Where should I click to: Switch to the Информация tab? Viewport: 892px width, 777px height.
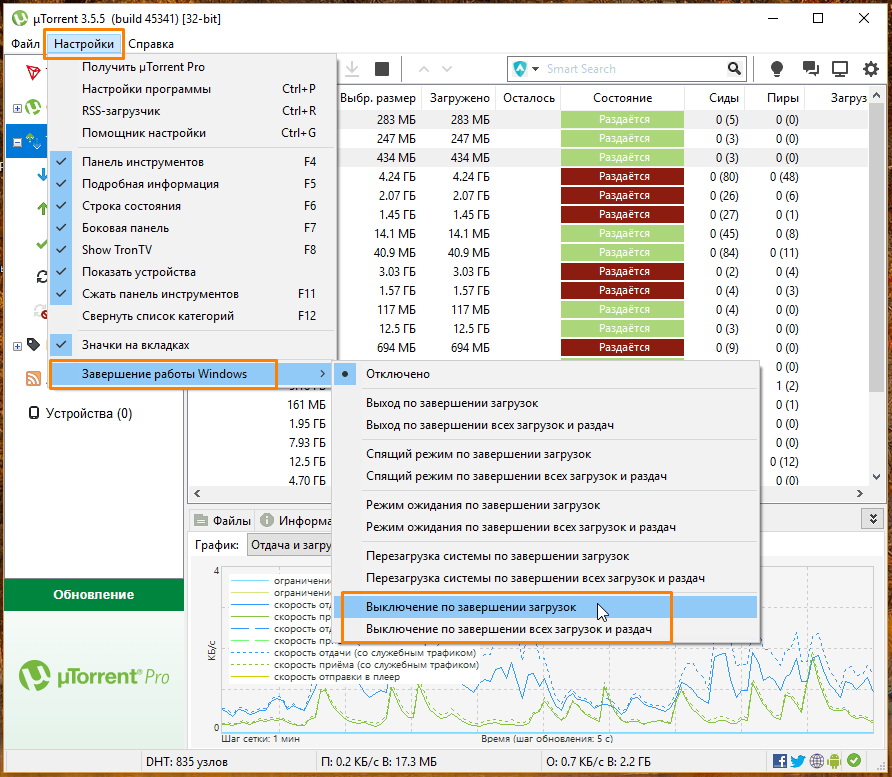pyautogui.click(x=295, y=520)
